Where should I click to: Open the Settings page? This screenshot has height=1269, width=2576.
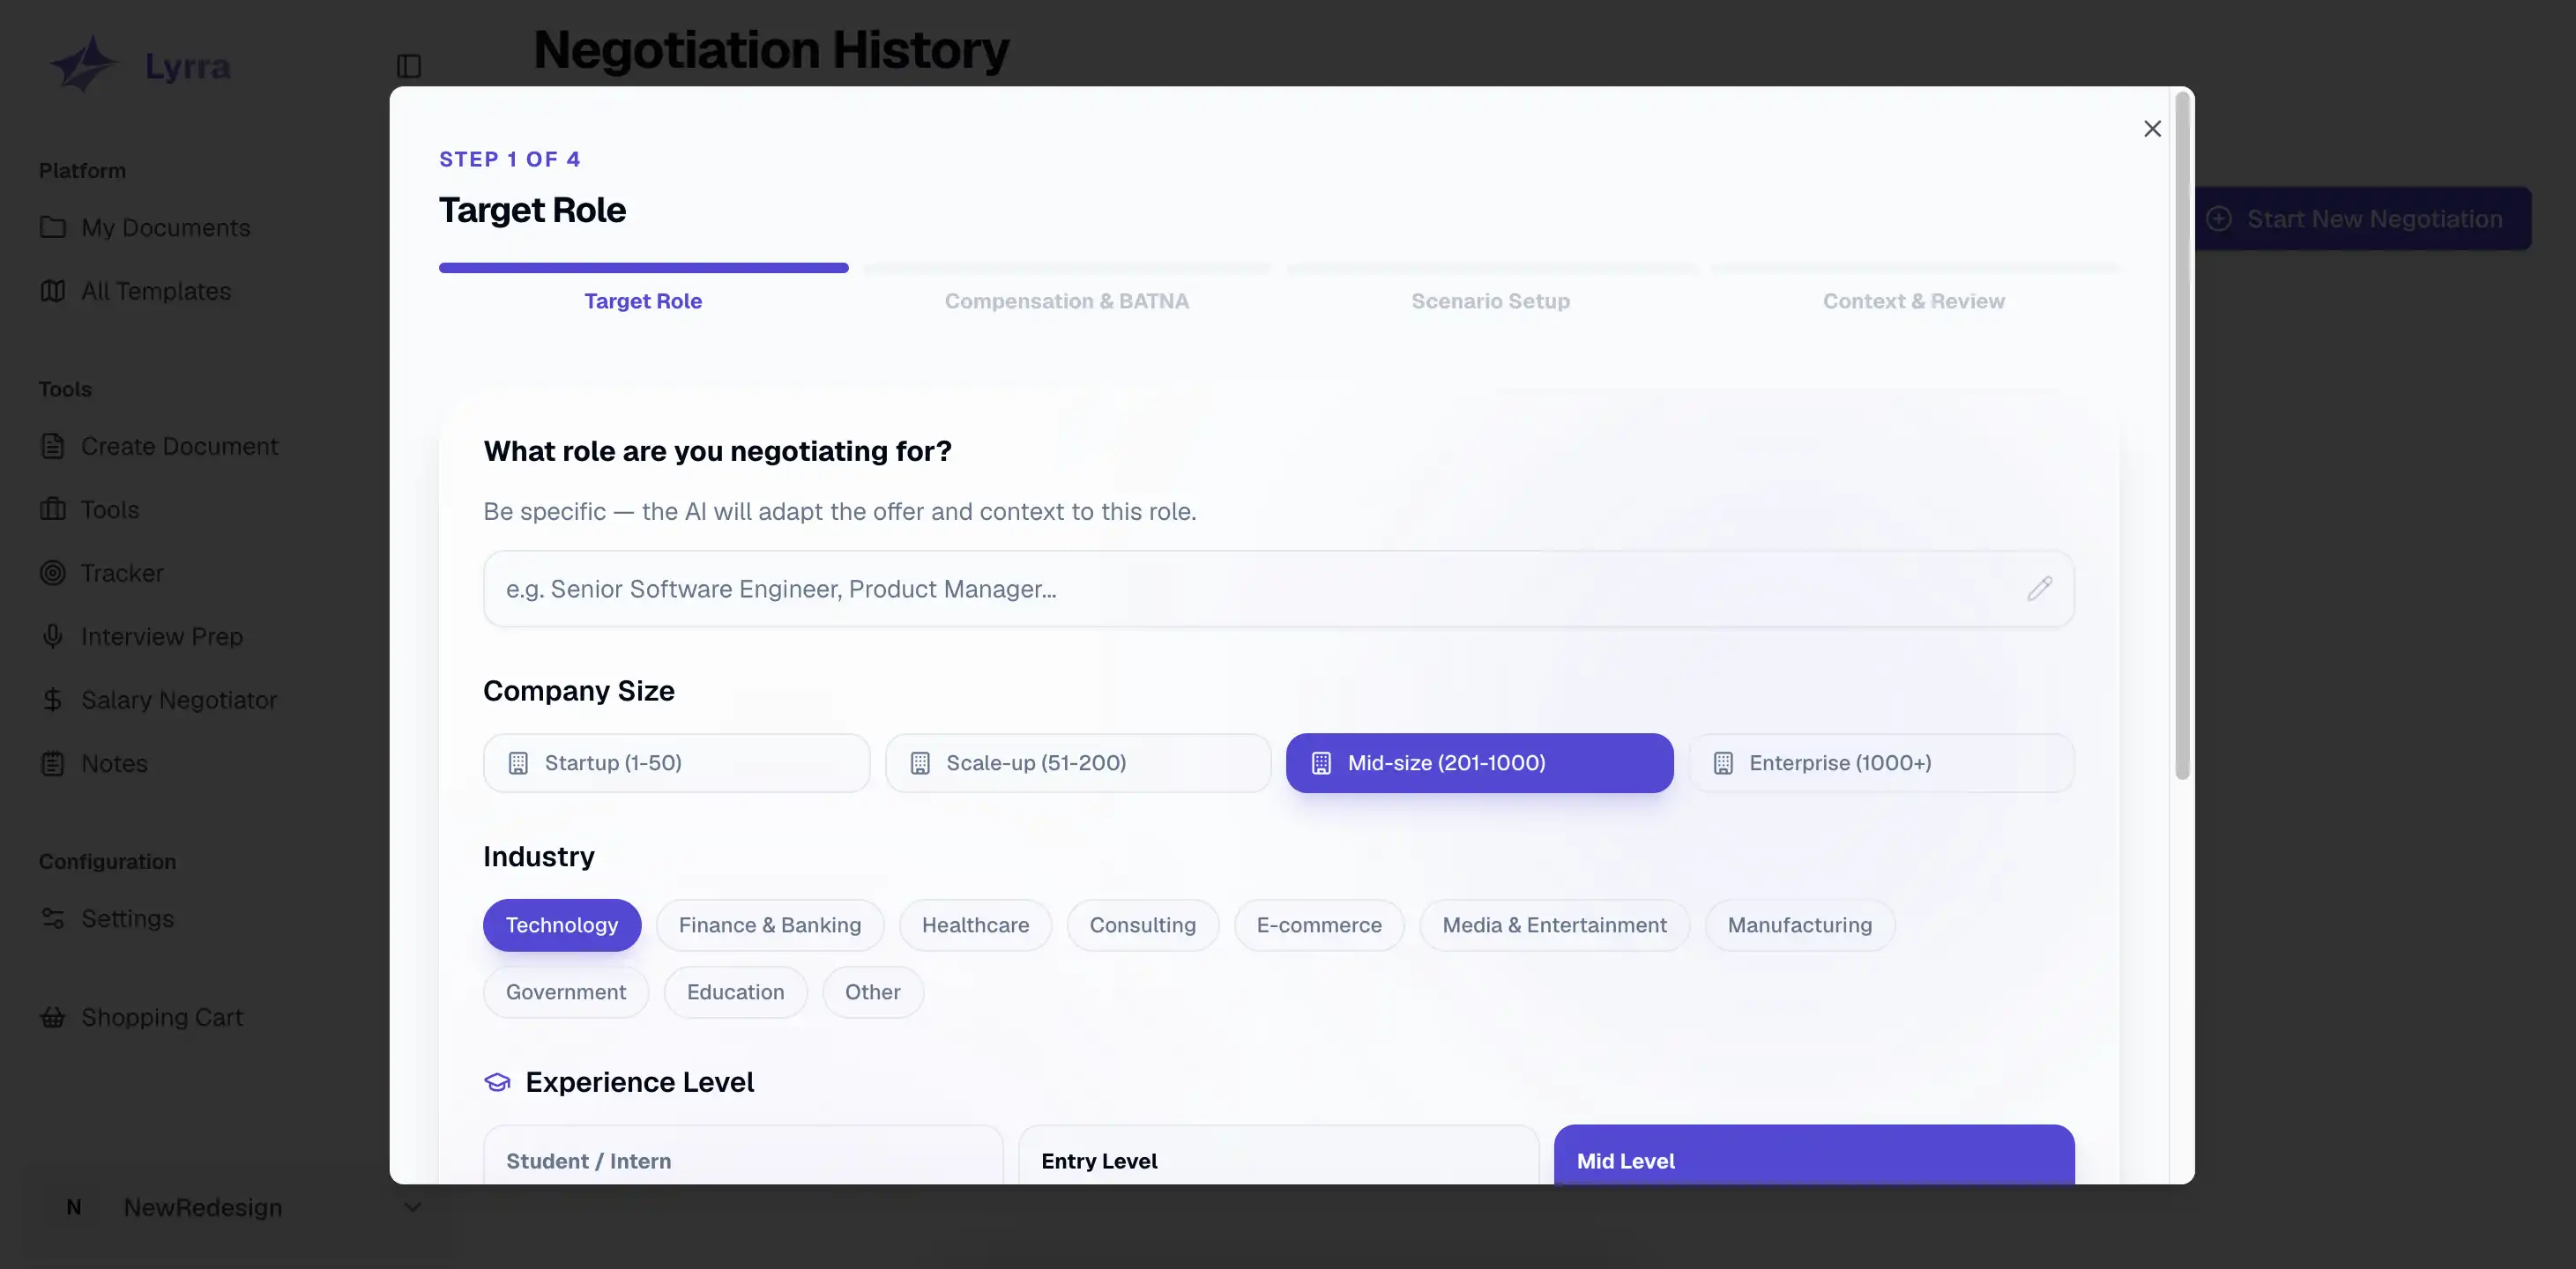(127, 918)
